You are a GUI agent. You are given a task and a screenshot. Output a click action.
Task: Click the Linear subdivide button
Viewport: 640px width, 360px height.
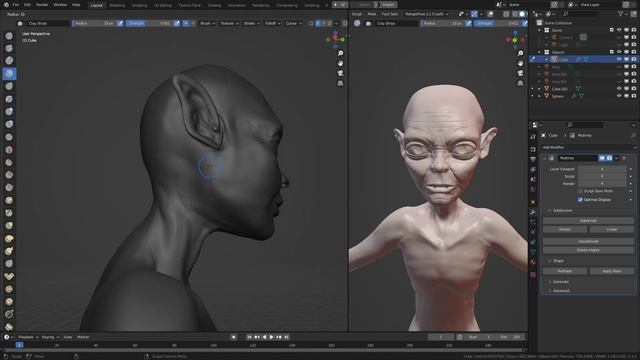pos(611,229)
